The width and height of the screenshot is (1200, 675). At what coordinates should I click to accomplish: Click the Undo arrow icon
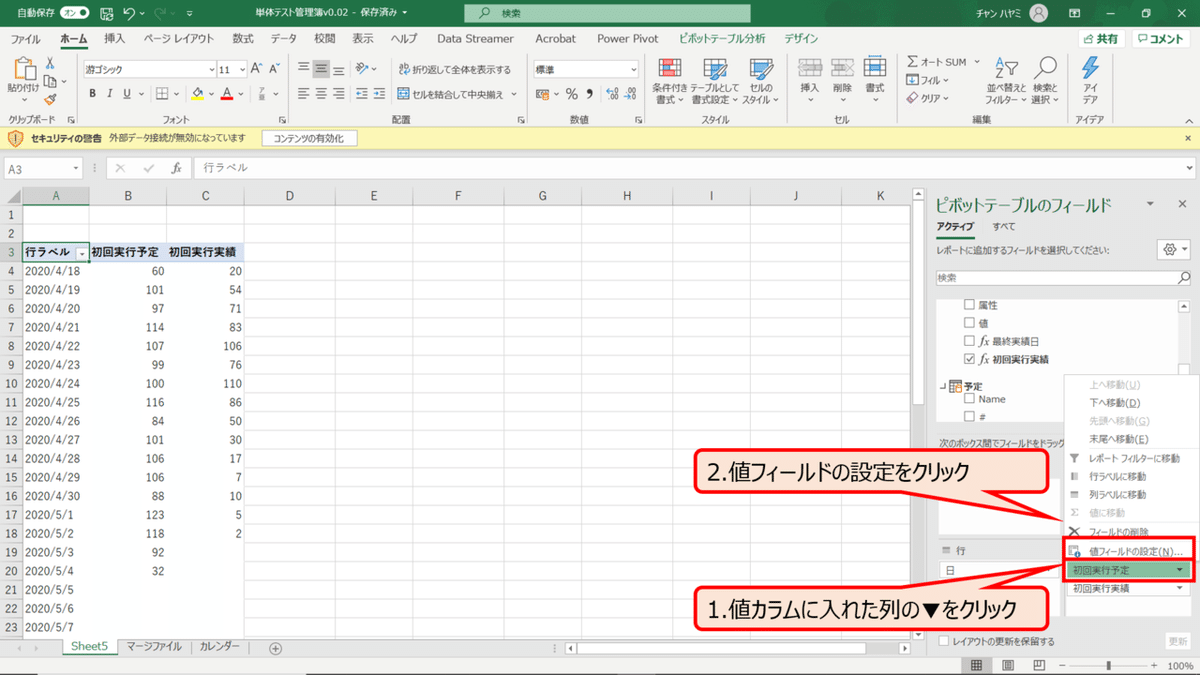coord(130,14)
